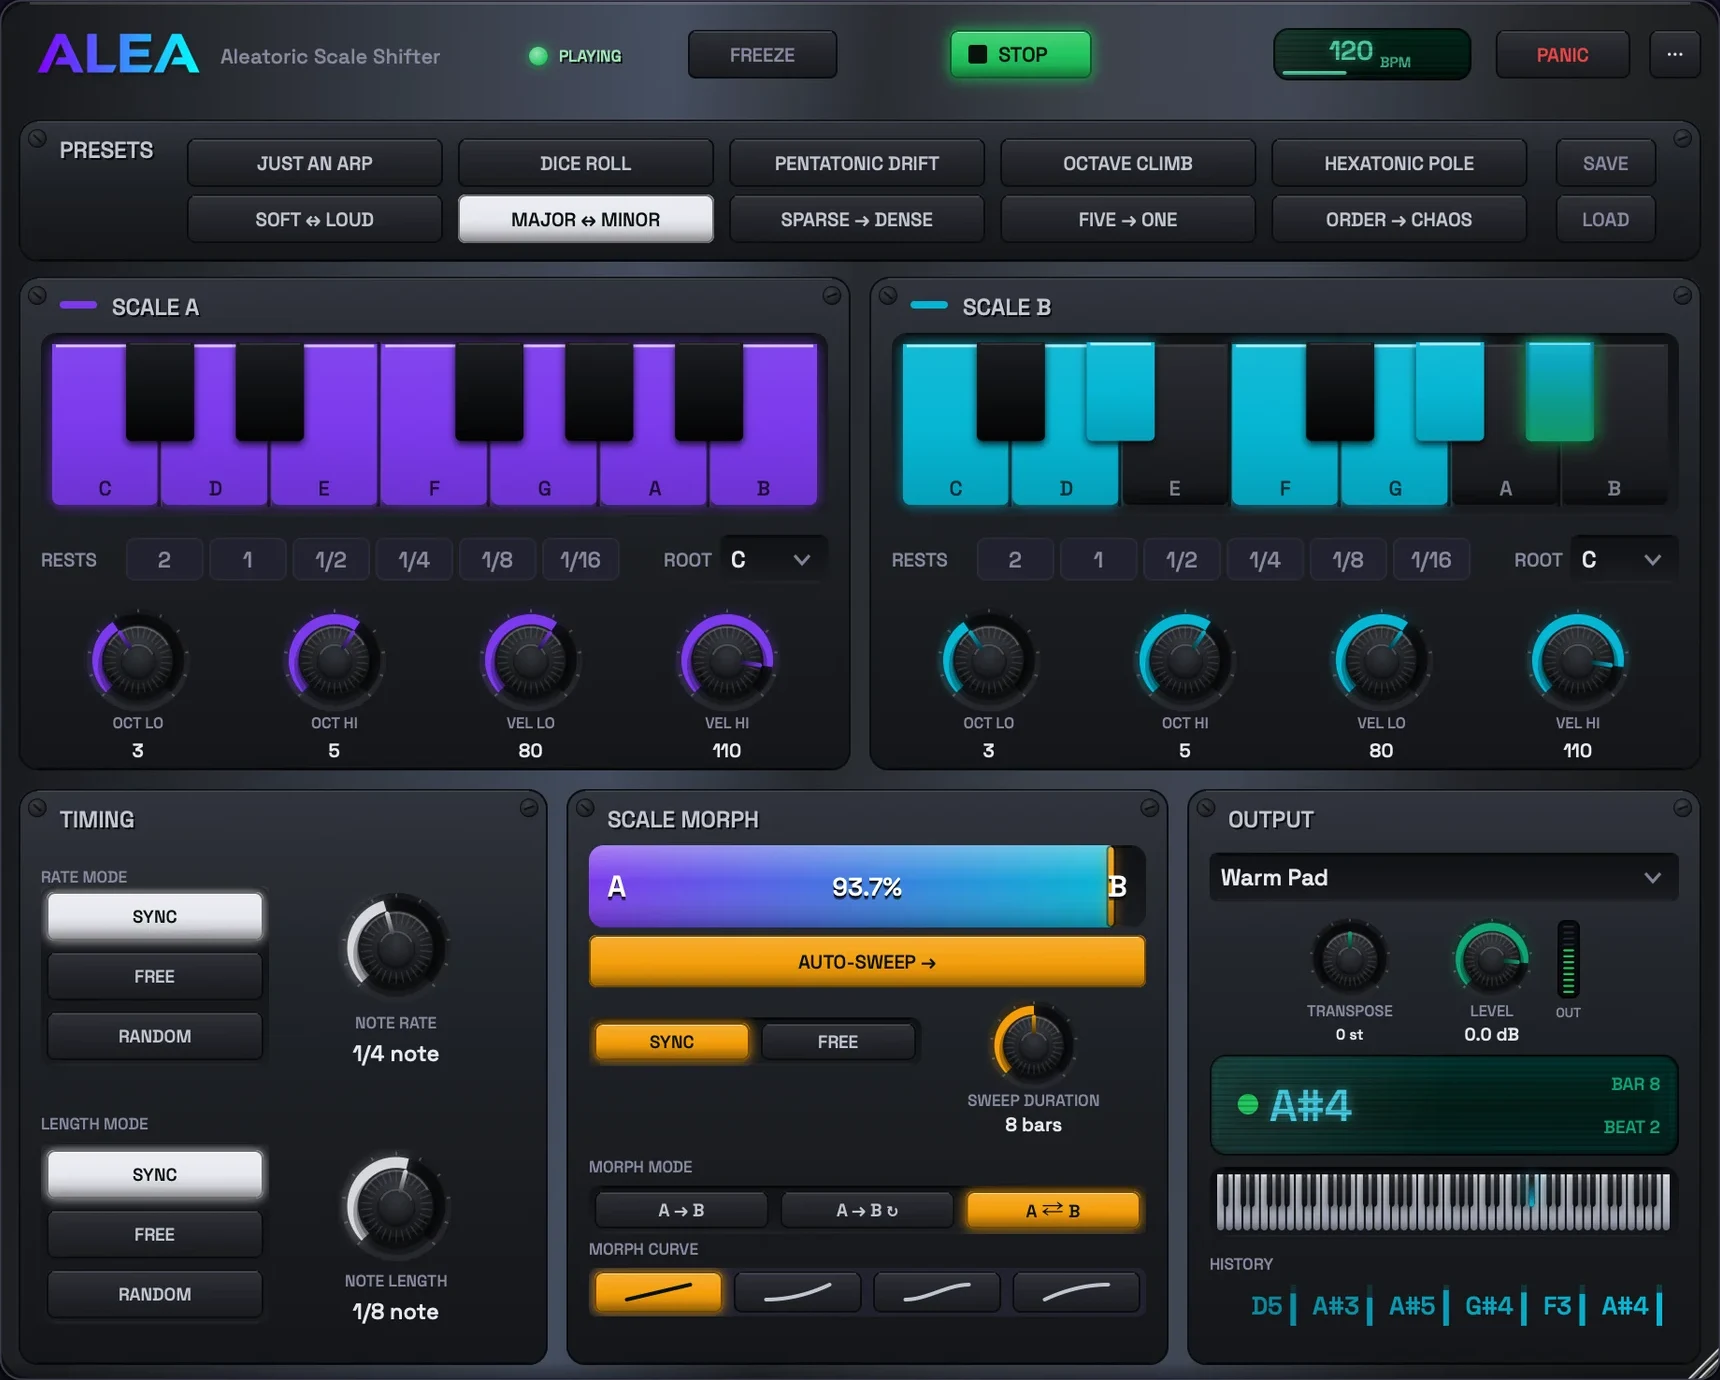The width and height of the screenshot is (1720, 1380).
Task: Click the linear morph curve icon
Action: pos(658,1292)
